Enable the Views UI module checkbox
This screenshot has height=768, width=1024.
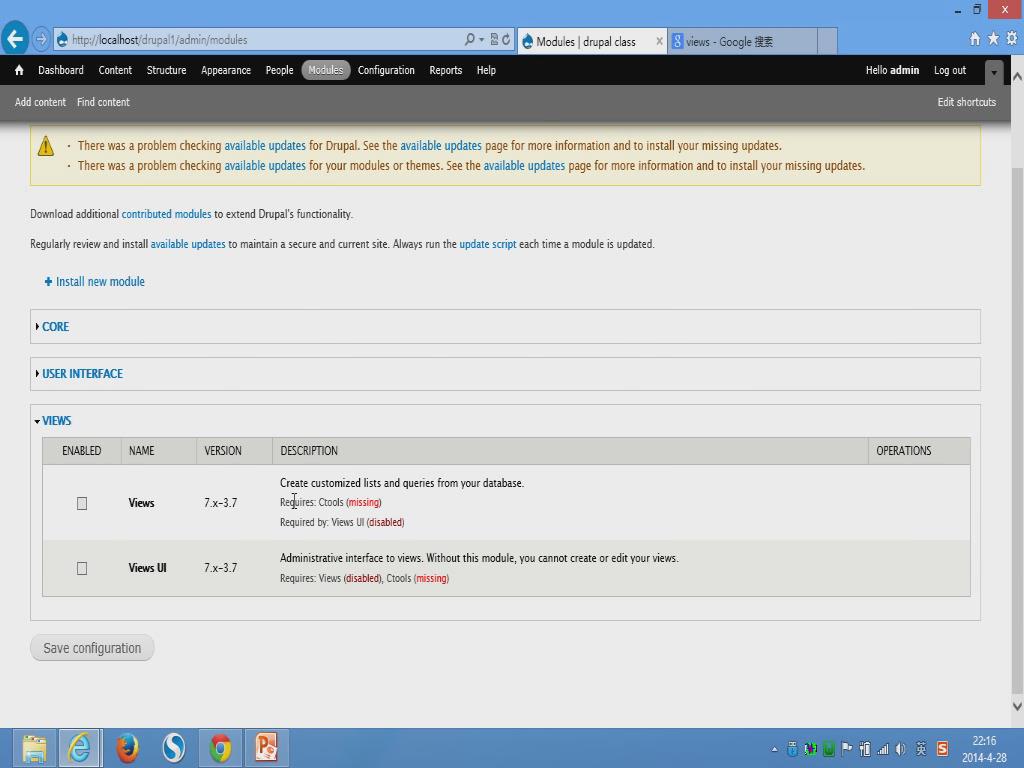click(x=82, y=568)
